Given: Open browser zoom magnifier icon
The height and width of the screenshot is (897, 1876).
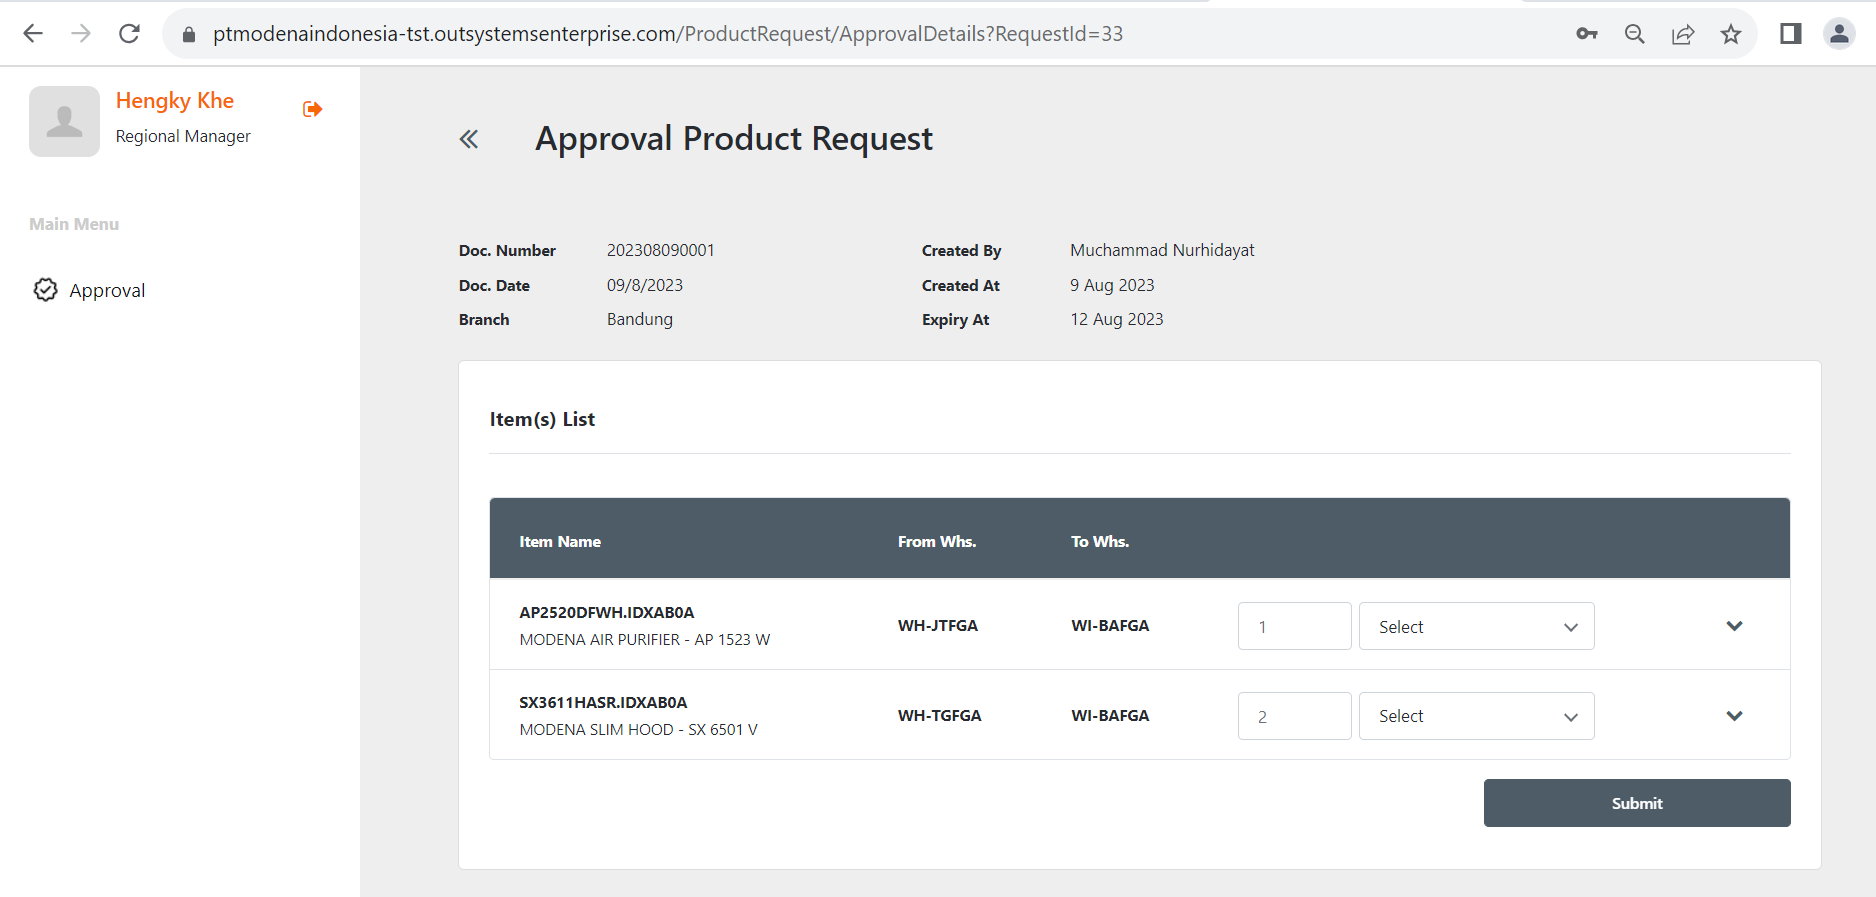Looking at the screenshot, I should [x=1635, y=34].
